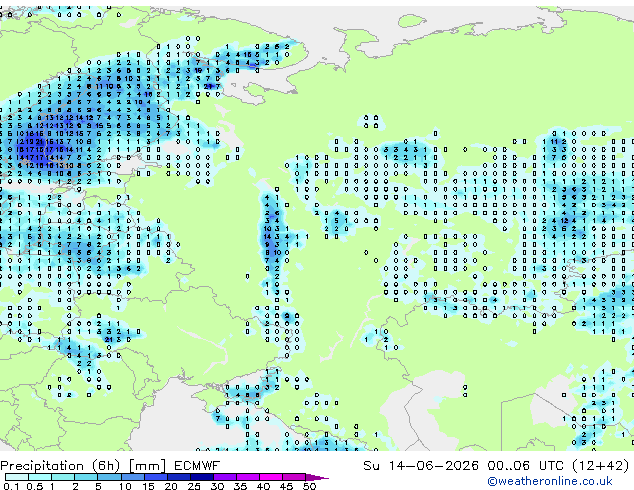This screenshot has width=634, height=490.
Task: Pick the 5 to 10 mm legend swatch
Action: click(110, 477)
